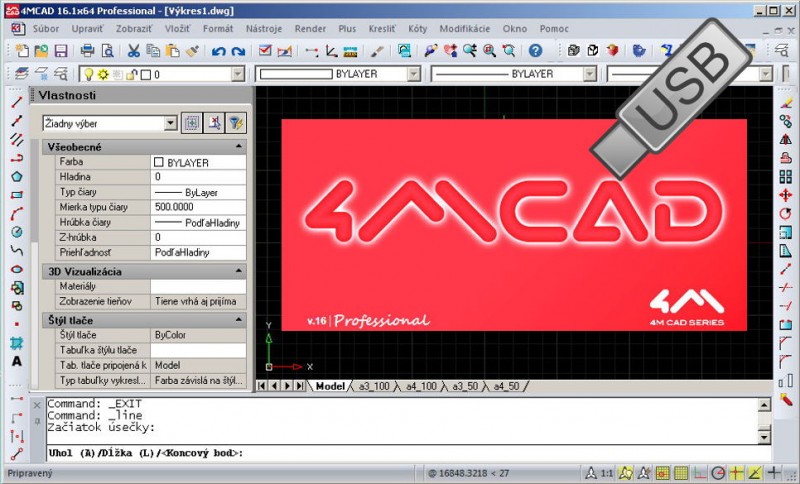Image resolution: width=800 pixels, height=484 pixels.
Task: Click the Print icon
Action: click(x=88, y=50)
